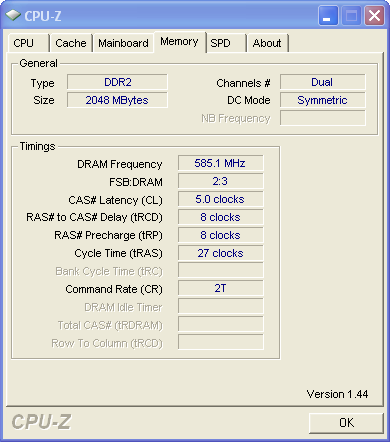Click the empty Total CAS# (tRDRAM) field

[220, 324]
